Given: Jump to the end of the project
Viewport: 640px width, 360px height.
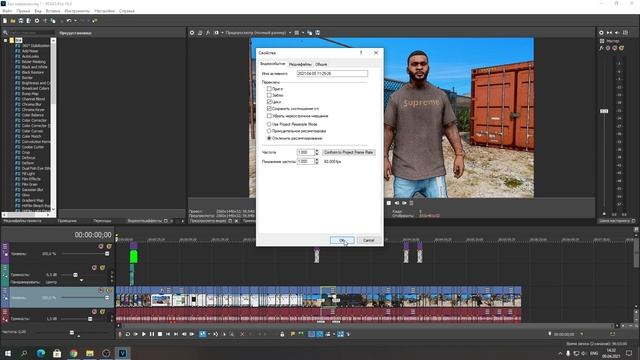Looking at the screenshot, I should 176,334.
